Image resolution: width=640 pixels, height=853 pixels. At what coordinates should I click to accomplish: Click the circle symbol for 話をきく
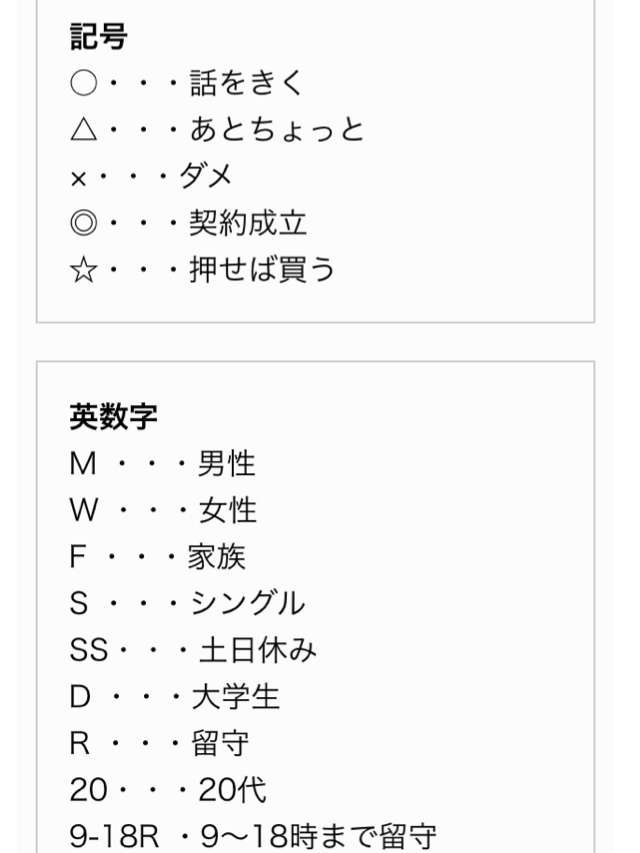(84, 83)
